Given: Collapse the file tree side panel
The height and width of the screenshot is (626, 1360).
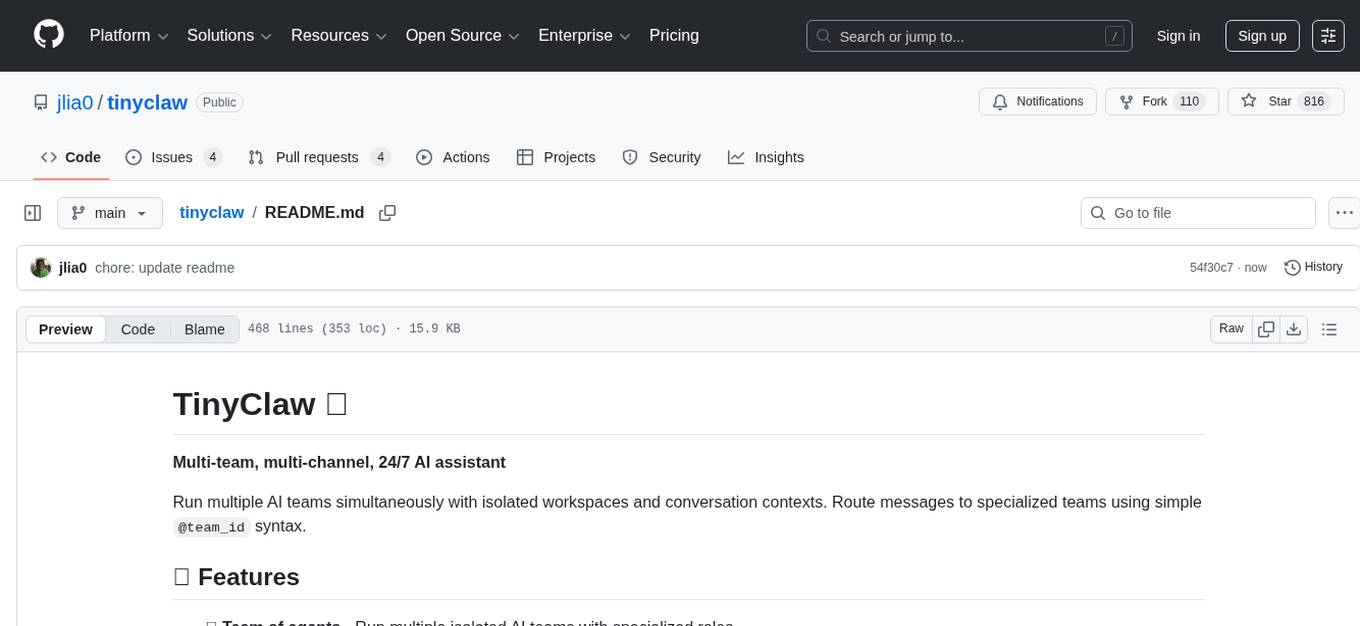Looking at the screenshot, I should click(x=32, y=213).
